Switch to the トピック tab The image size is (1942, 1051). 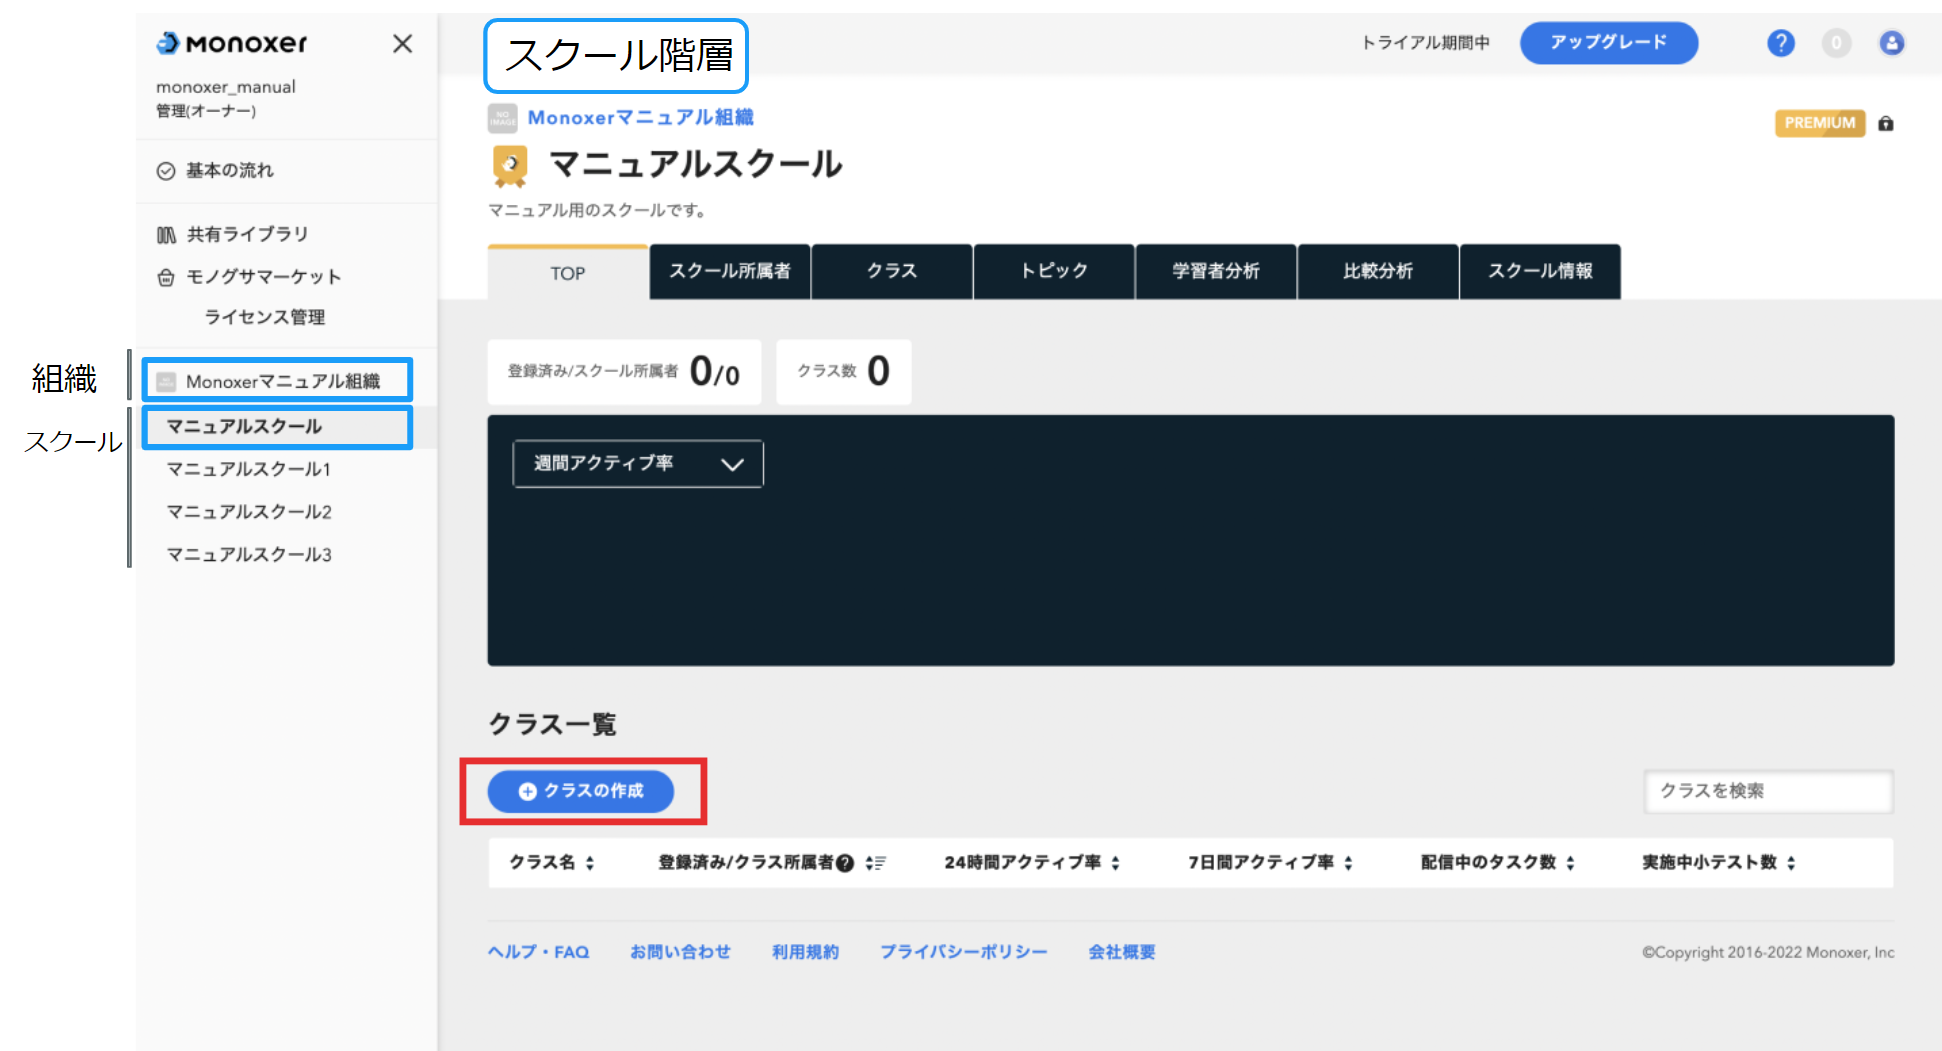(x=1054, y=271)
